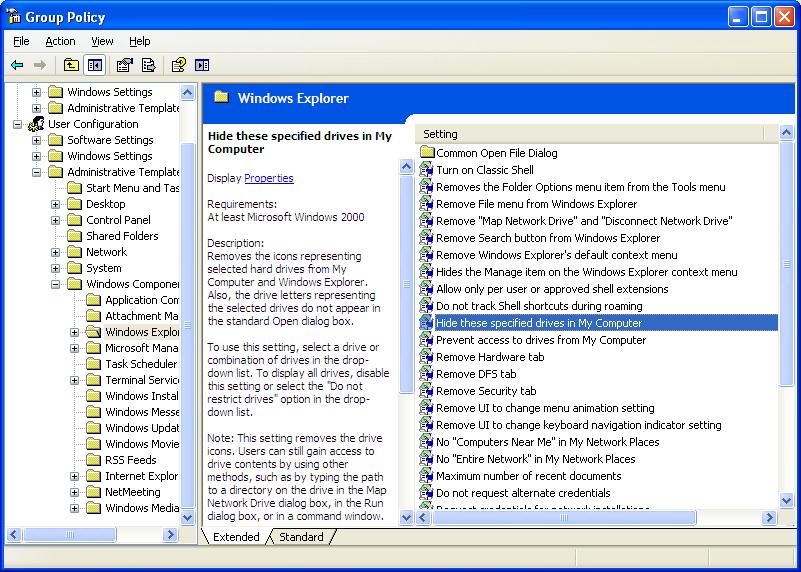Expand the NetMeeting node
This screenshot has width=801, height=572.
pyautogui.click(x=74, y=492)
